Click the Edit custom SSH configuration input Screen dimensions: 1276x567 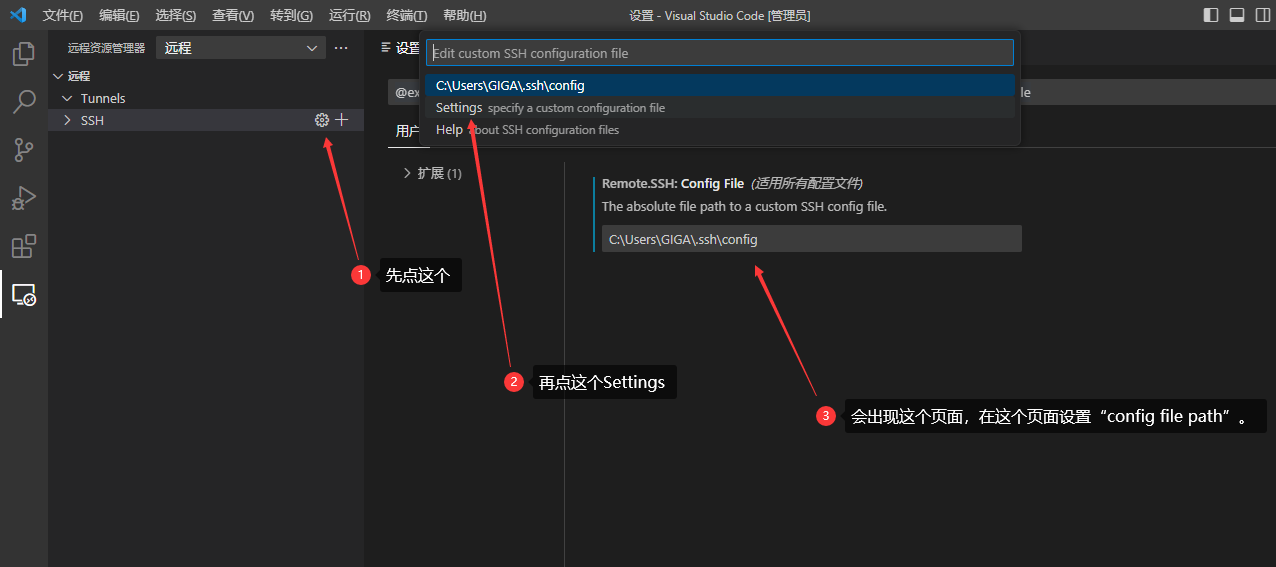tap(720, 53)
